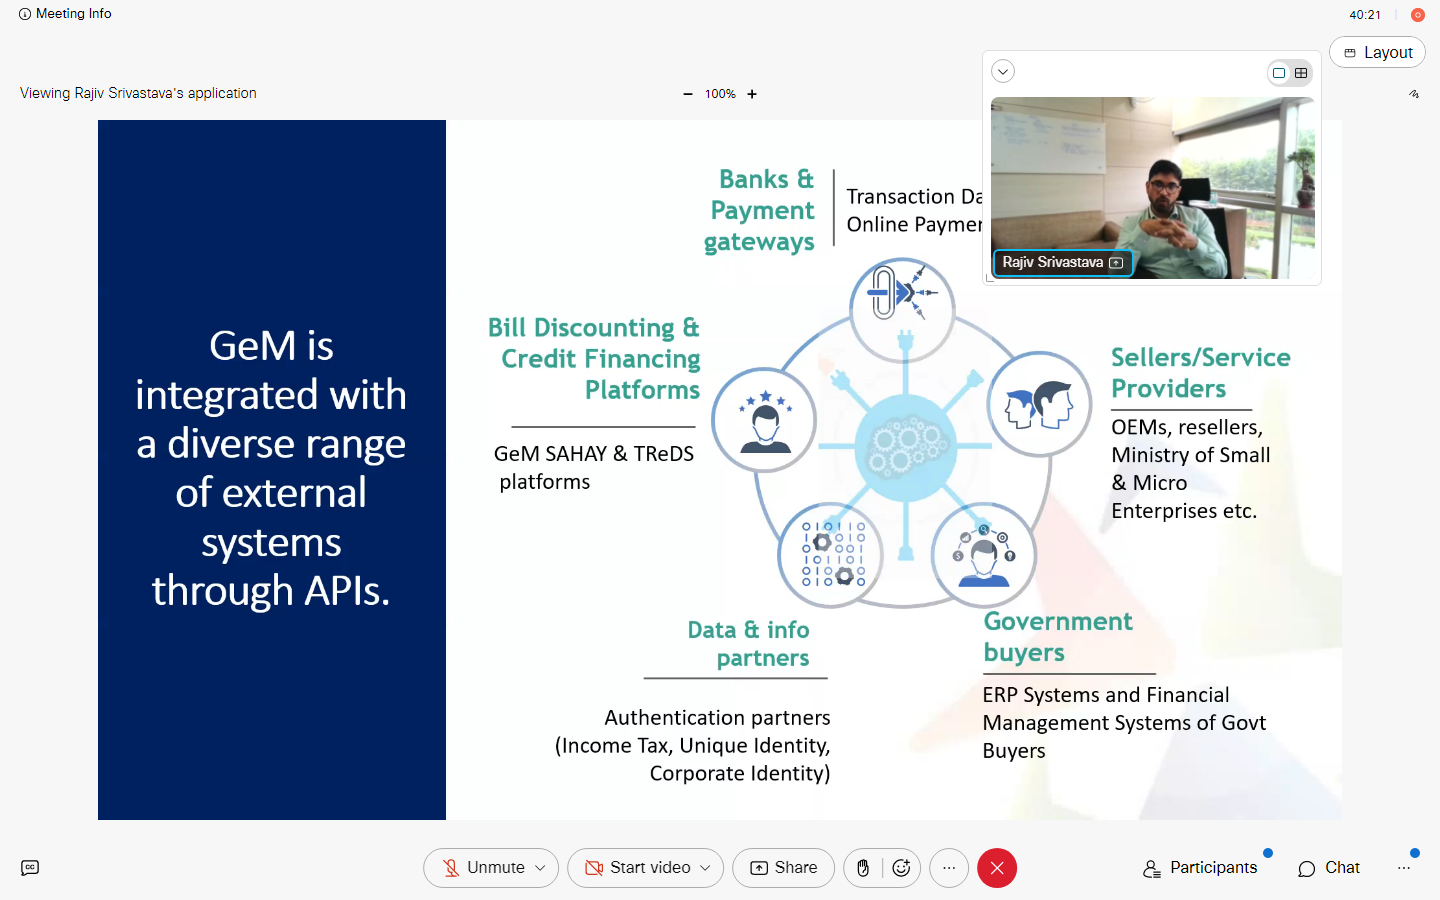Image resolution: width=1440 pixels, height=900 pixels.
Task: Click 'Bill Discounting & Credit Financing Platforms' heading
Action: click(594, 358)
